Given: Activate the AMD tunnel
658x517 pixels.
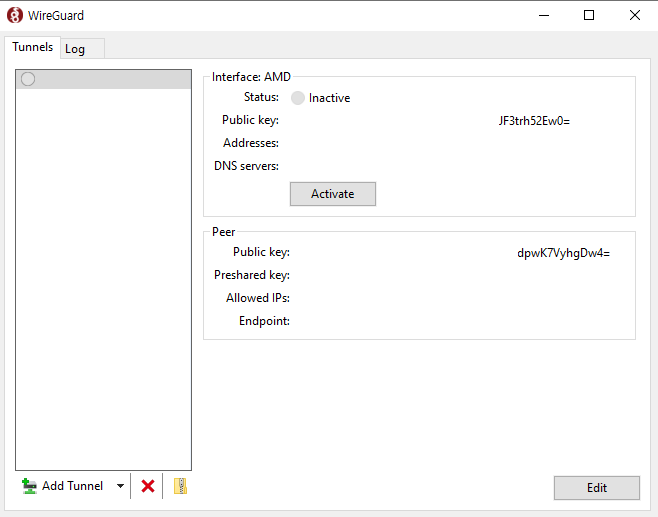Looking at the screenshot, I should [333, 194].
